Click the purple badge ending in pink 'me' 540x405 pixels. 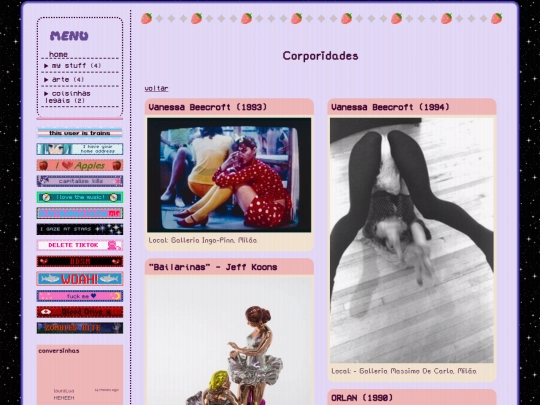pos(80,213)
